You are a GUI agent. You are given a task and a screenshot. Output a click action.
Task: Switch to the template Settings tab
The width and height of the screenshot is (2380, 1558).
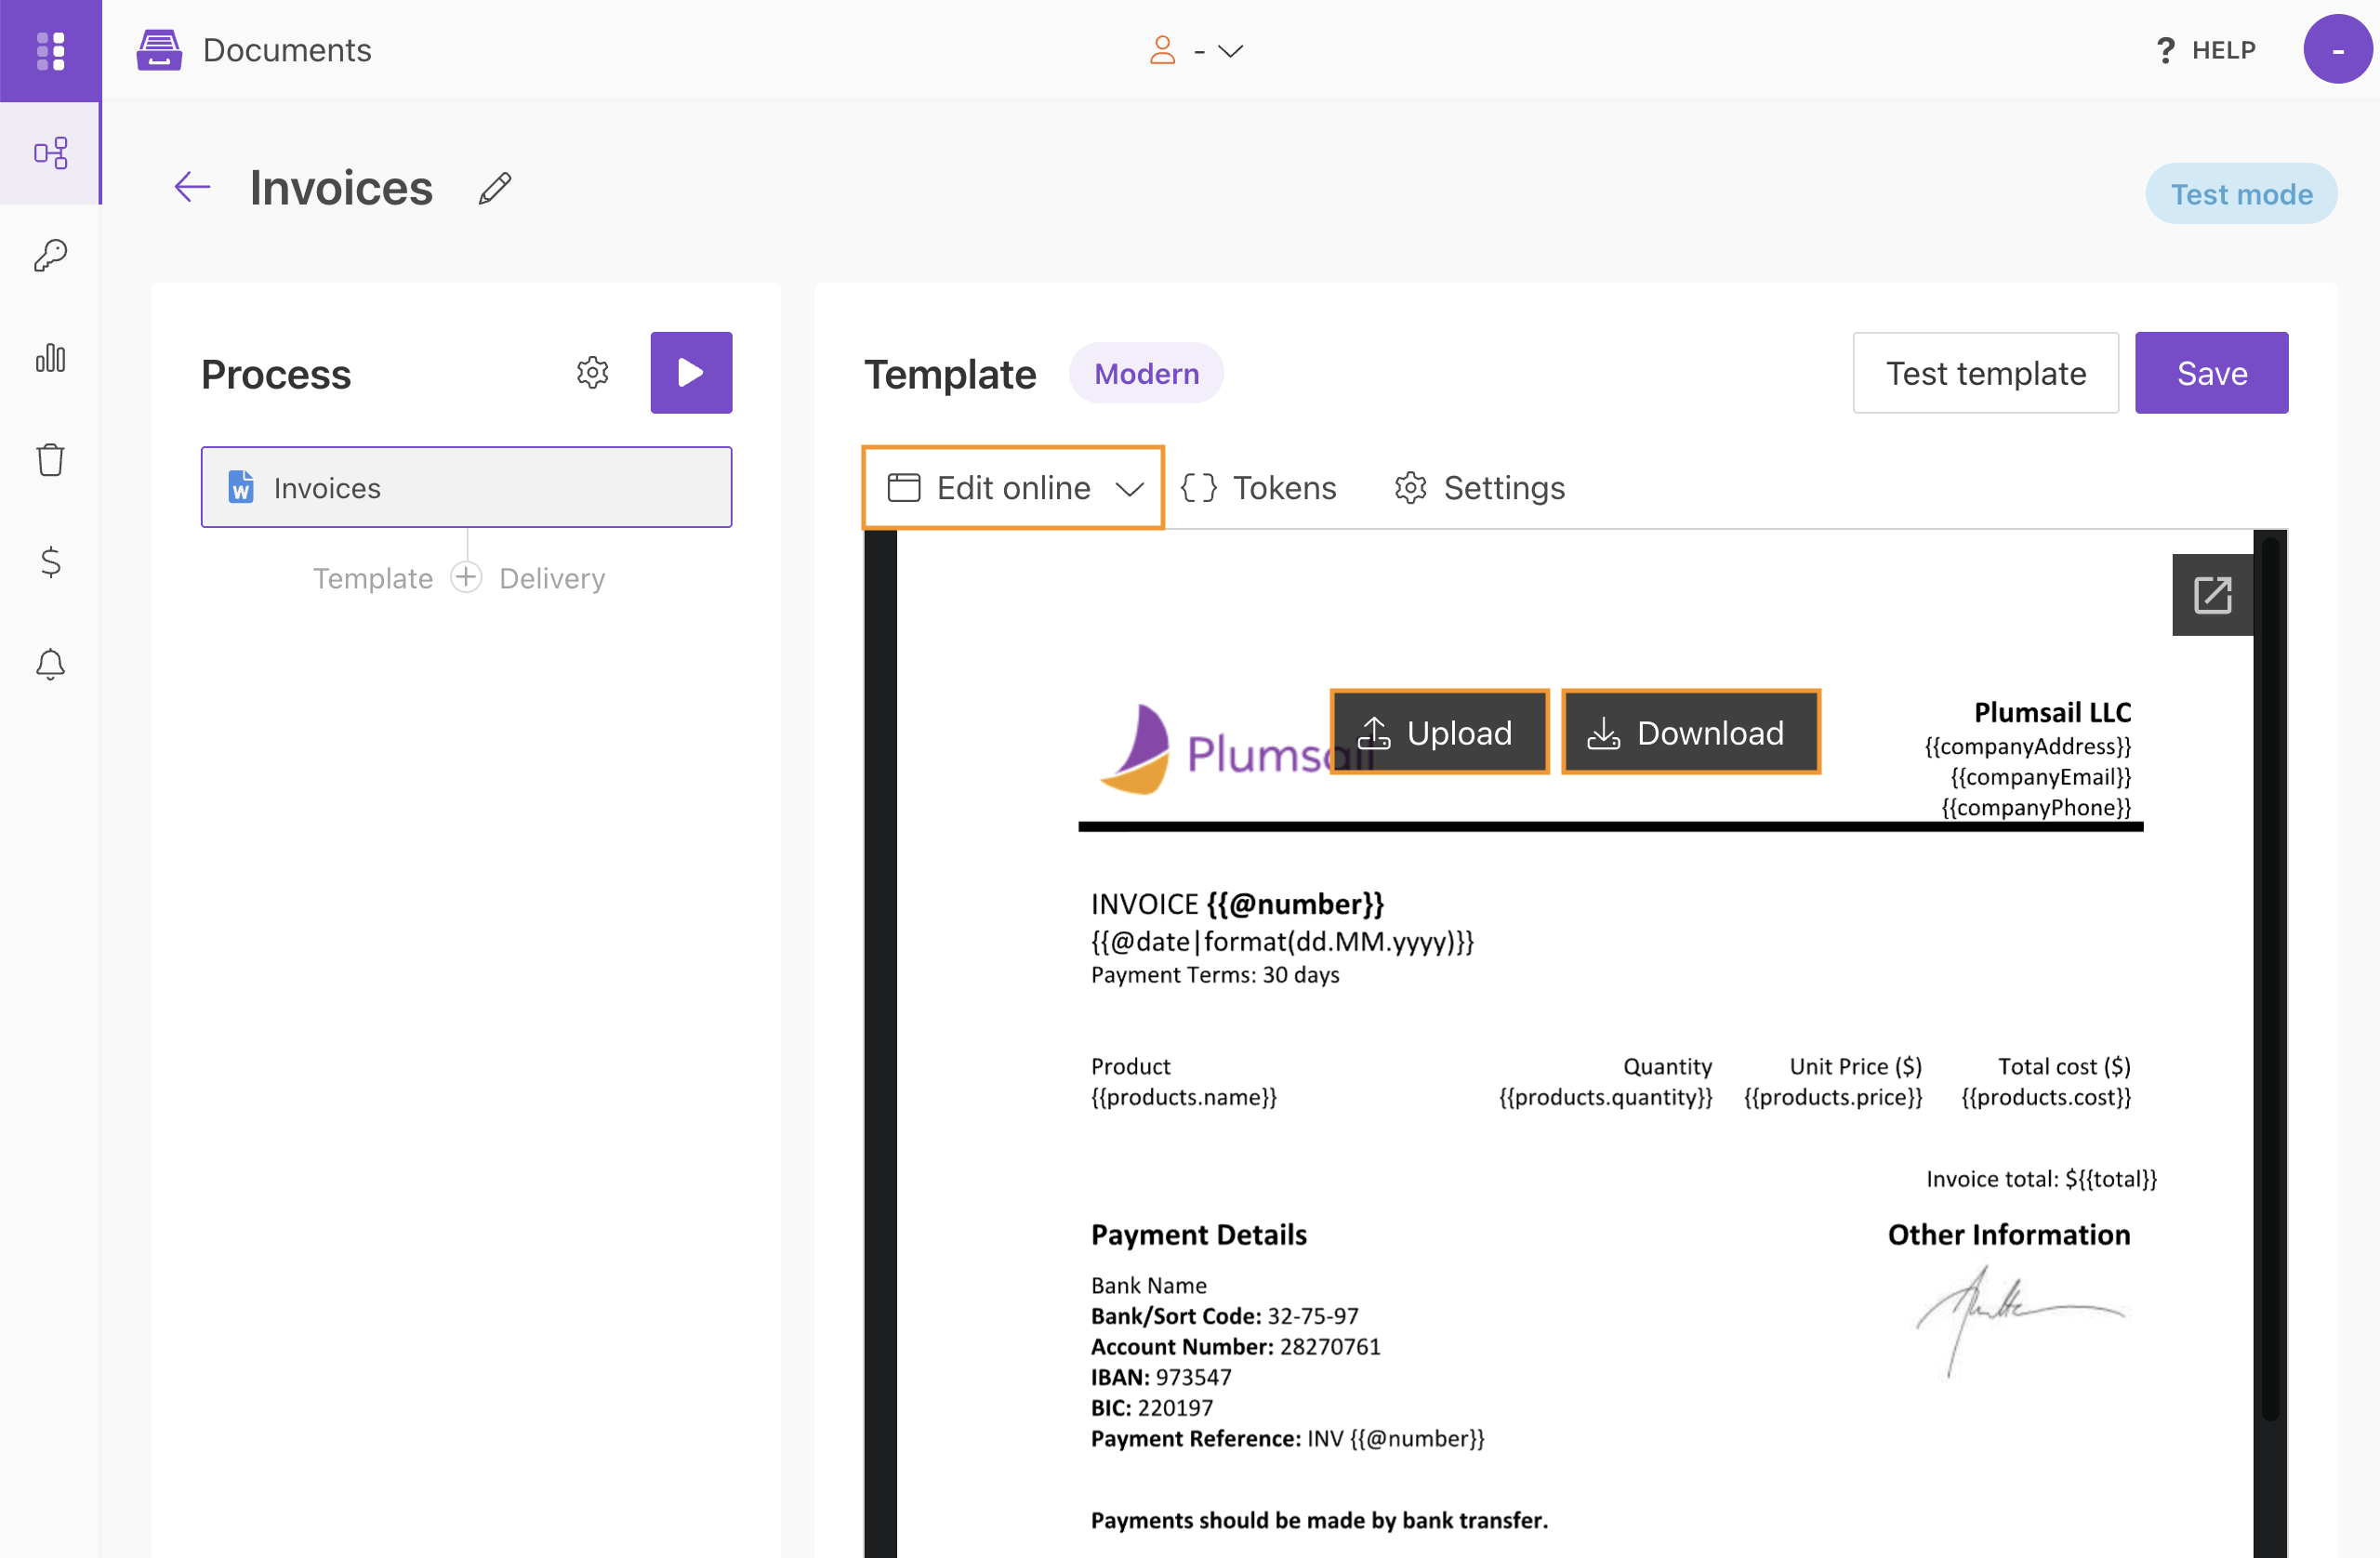(x=1479, y=488)
